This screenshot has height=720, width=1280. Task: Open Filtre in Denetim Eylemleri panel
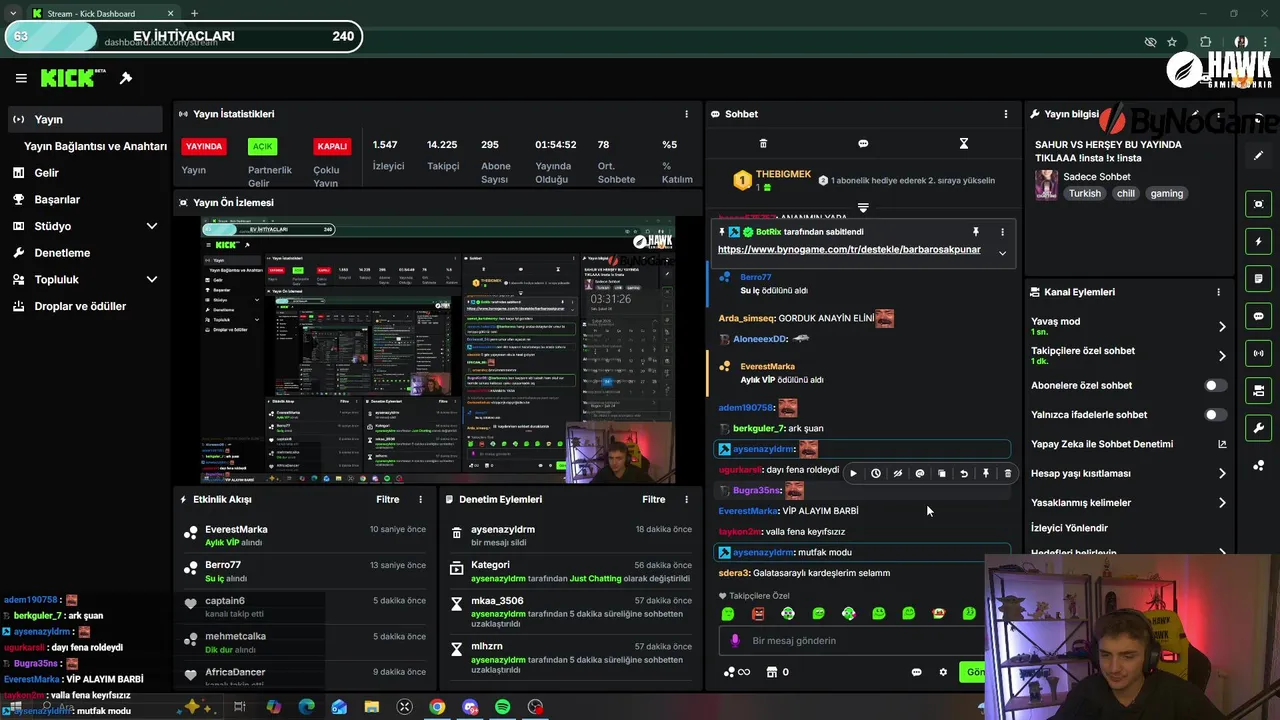(x=653, y=499)
